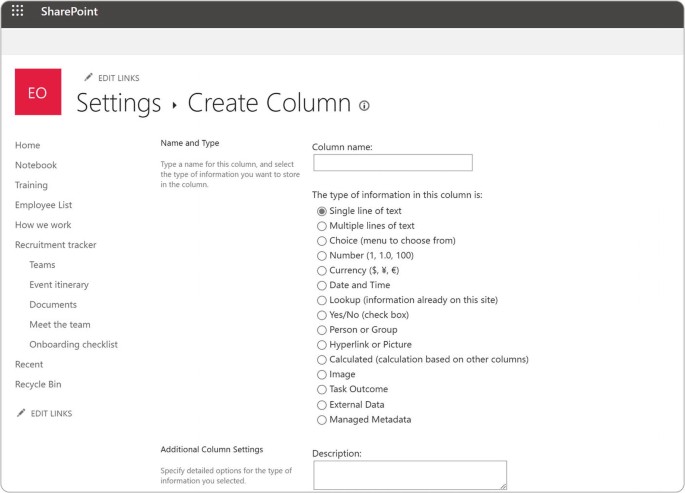
Task: Open Home in the left navigation
Action: pos(28,145)
